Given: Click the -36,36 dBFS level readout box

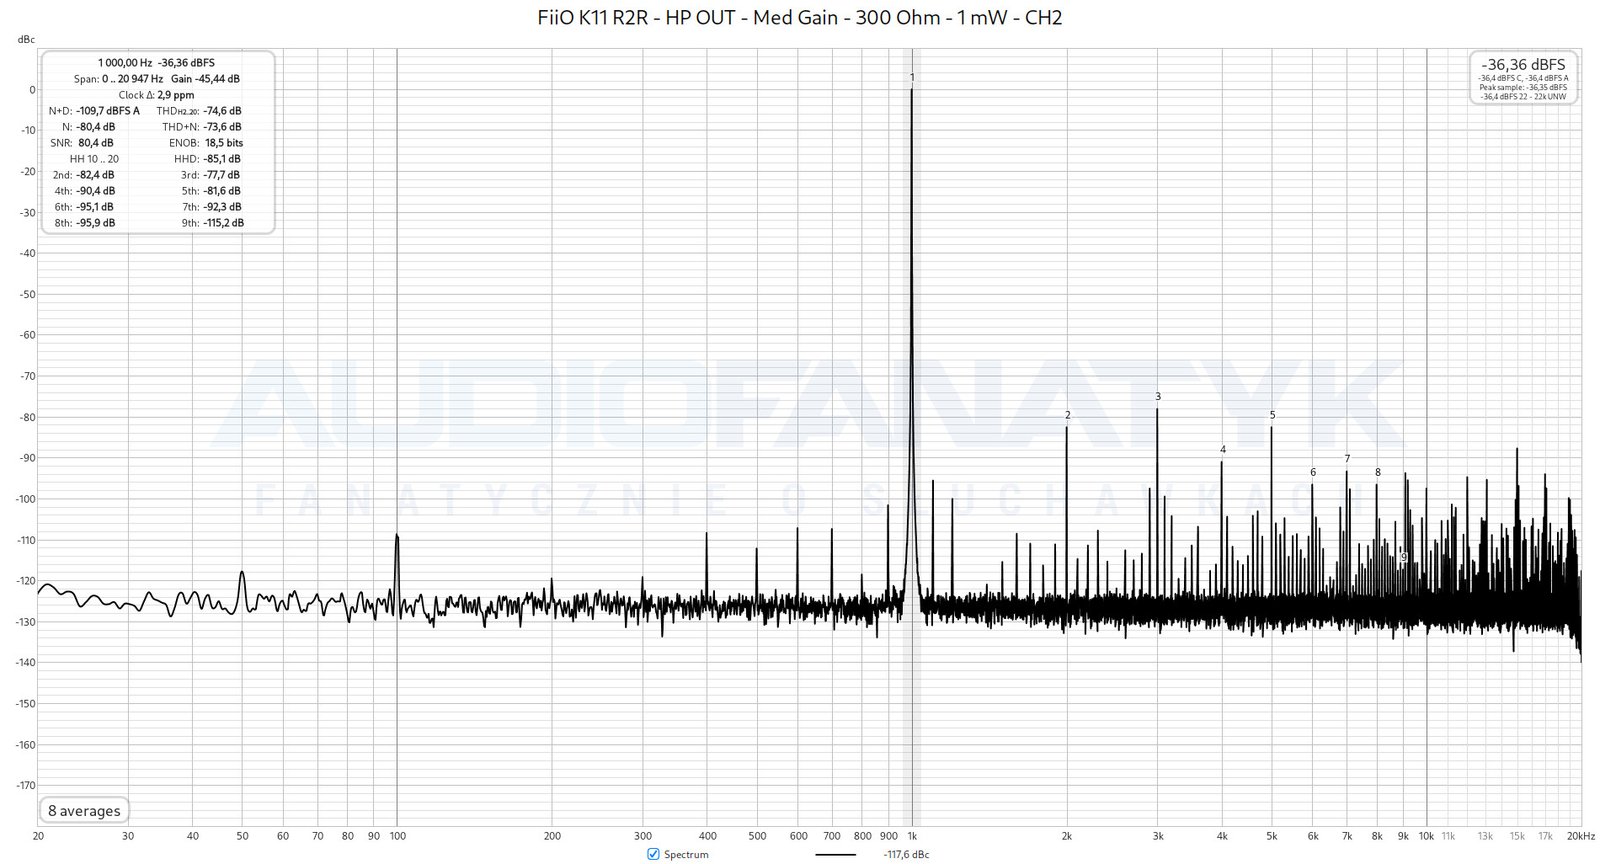Looking at the screenshot, I should coord(1524,77).
